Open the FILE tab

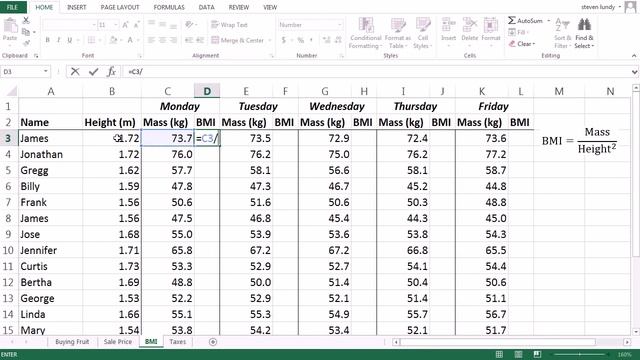click(x=13, y=7)
